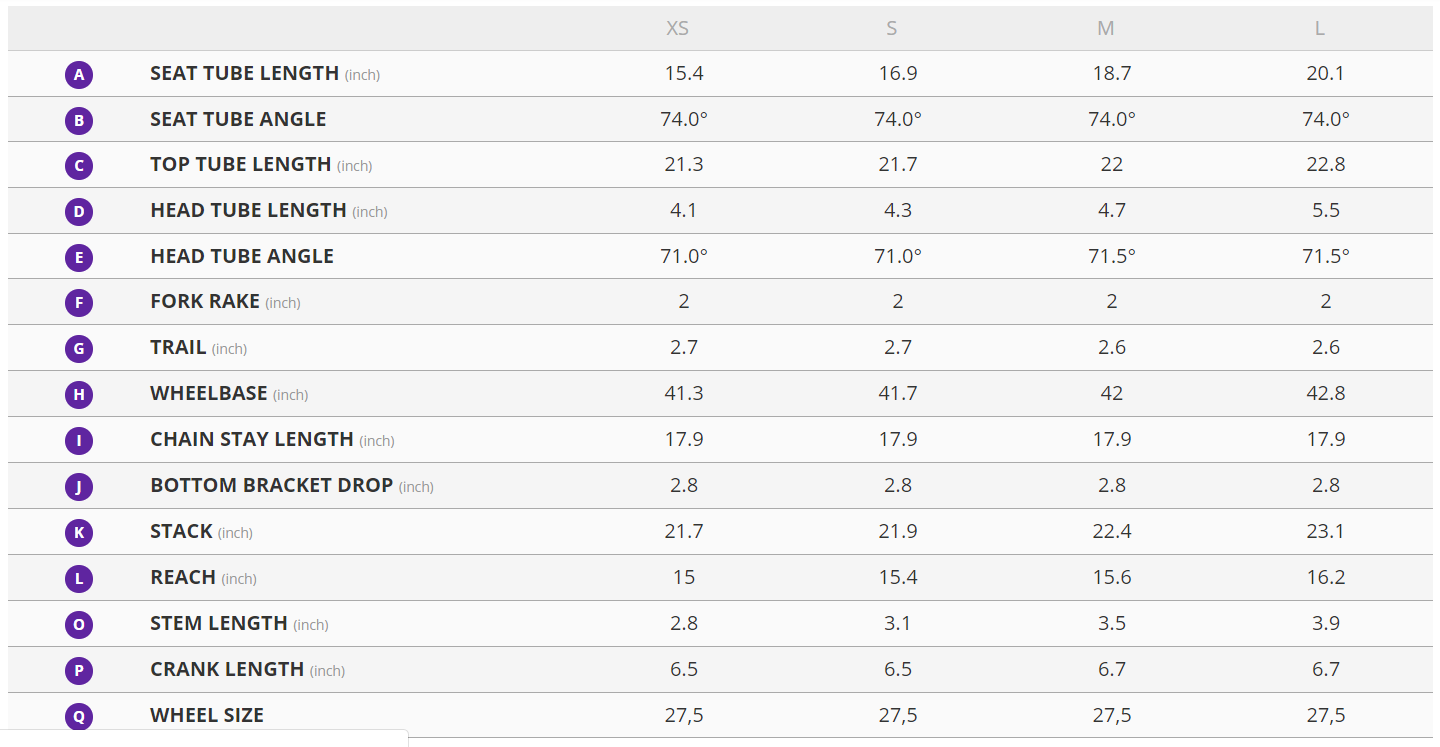Image resolution: width=1440 pixels, height=747 pixels.
Task: Click the M size column header
Action: point(1105,29)
